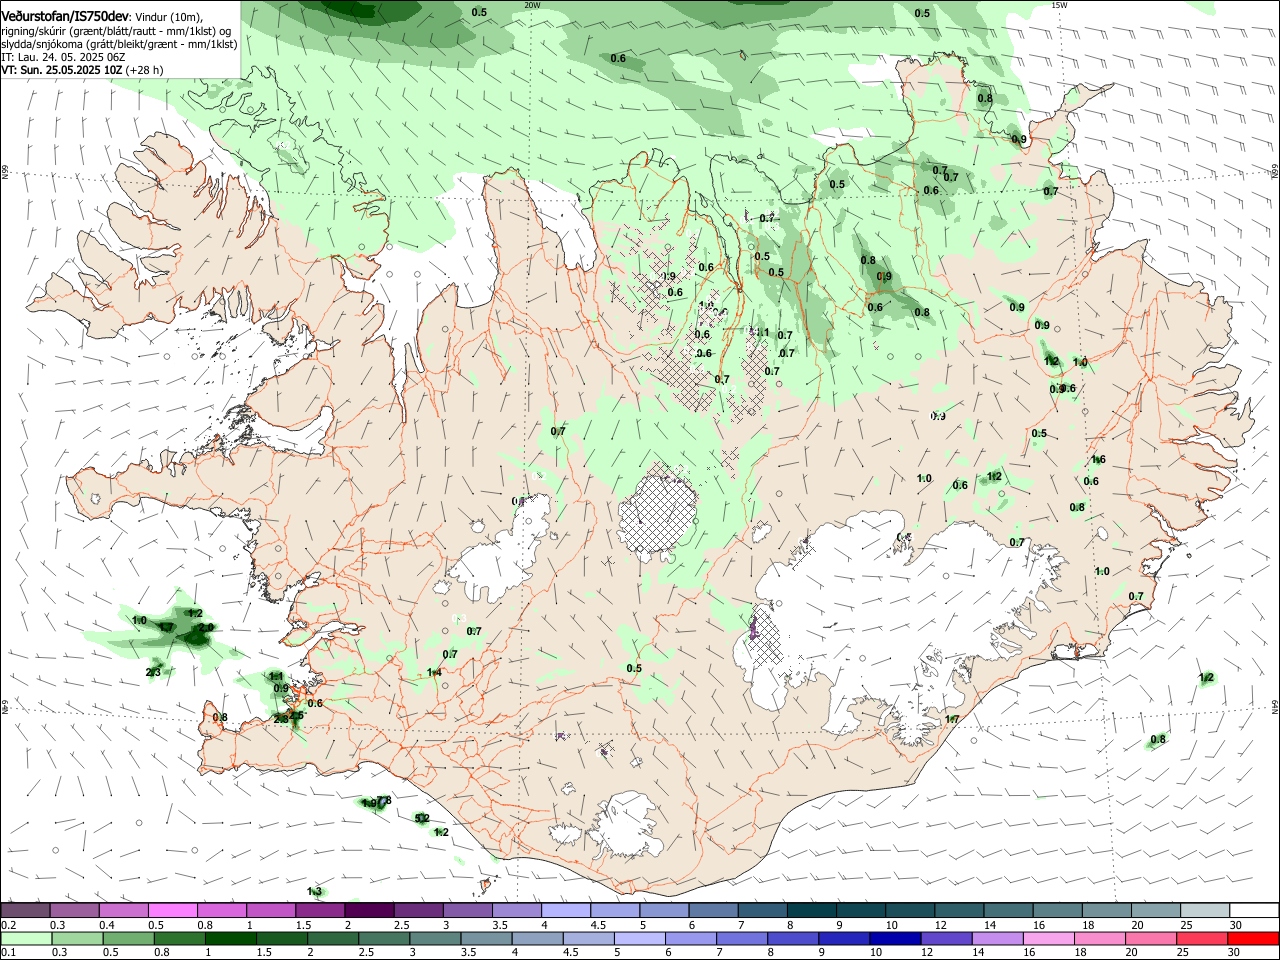This screenshot has height=960, width=1280.
Task: Select the lower-row green swatch labeled 0.8
Action: [179, 939]
